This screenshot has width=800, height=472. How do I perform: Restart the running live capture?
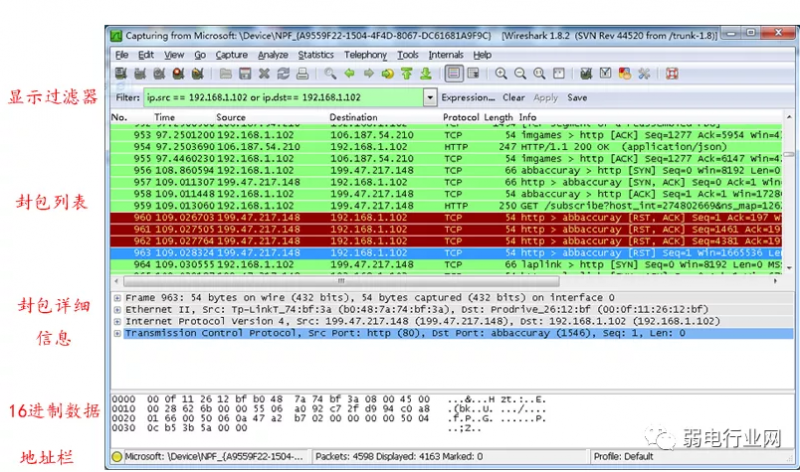point(197,74)
